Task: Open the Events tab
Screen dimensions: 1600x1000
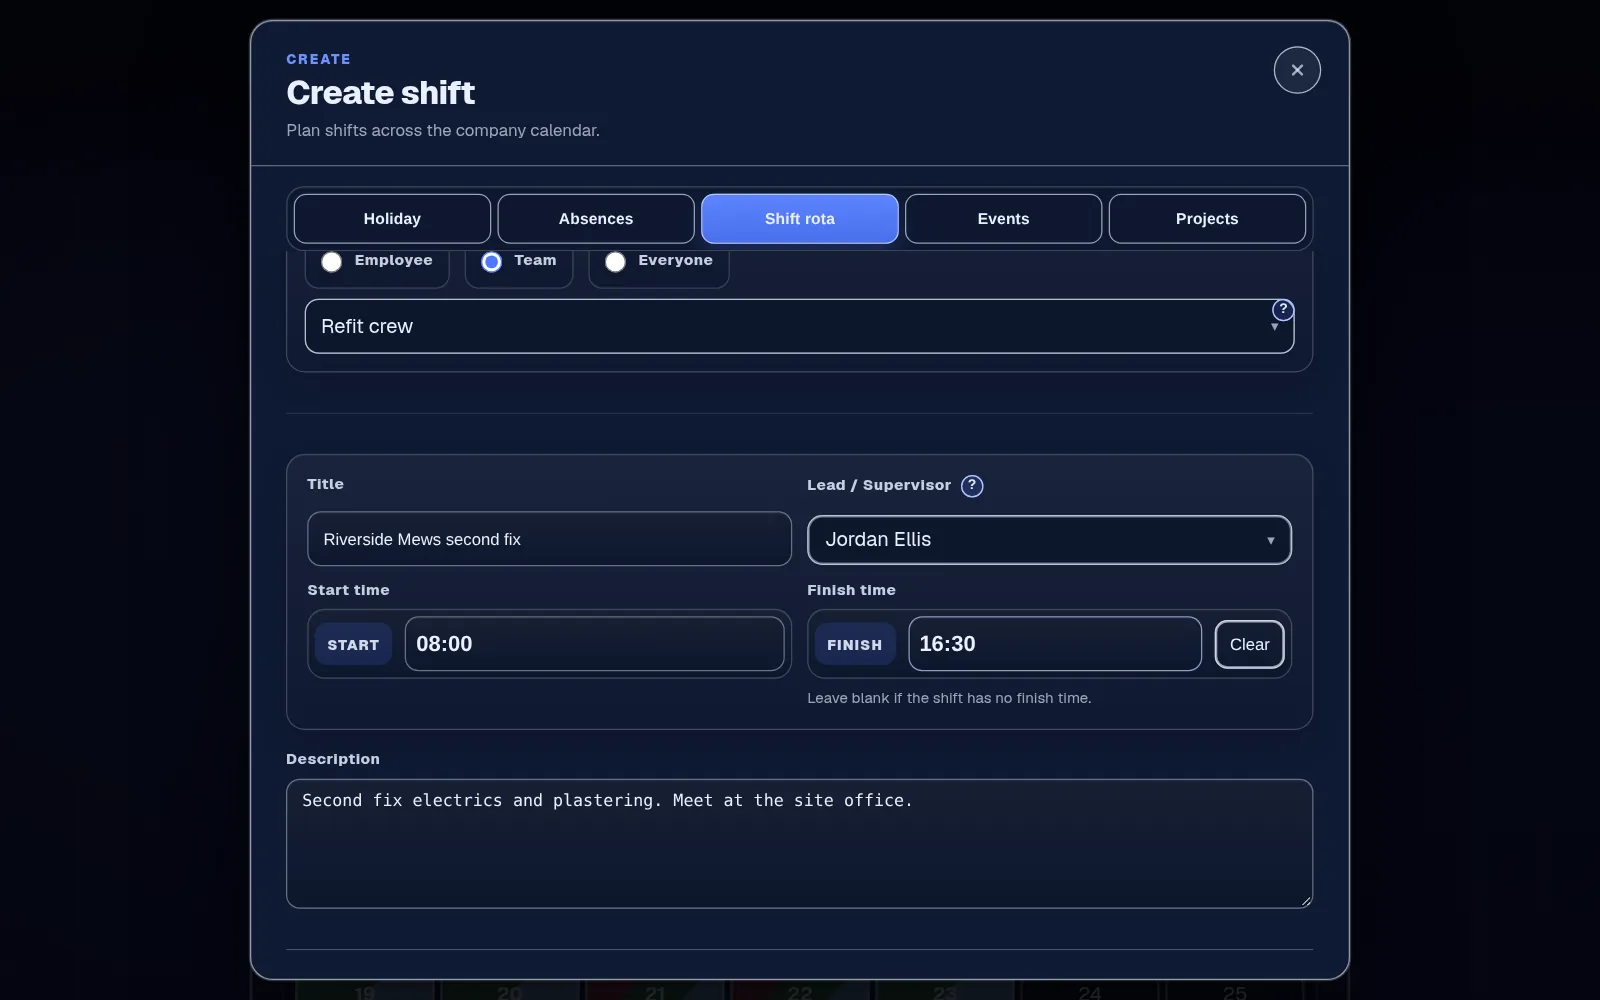Action: coord(1003,219)
